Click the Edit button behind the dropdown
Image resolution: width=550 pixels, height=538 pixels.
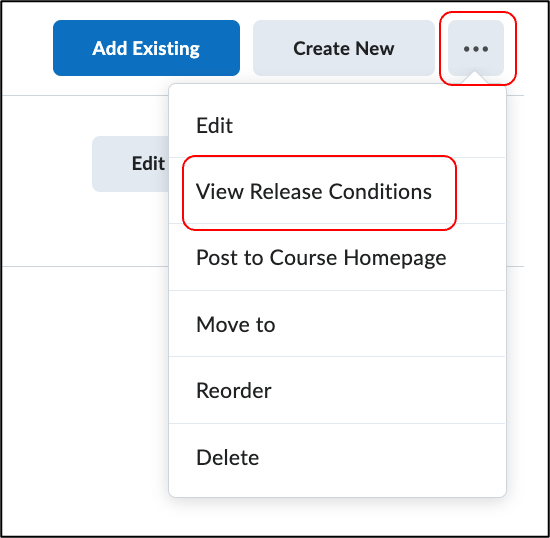(130, 164)
